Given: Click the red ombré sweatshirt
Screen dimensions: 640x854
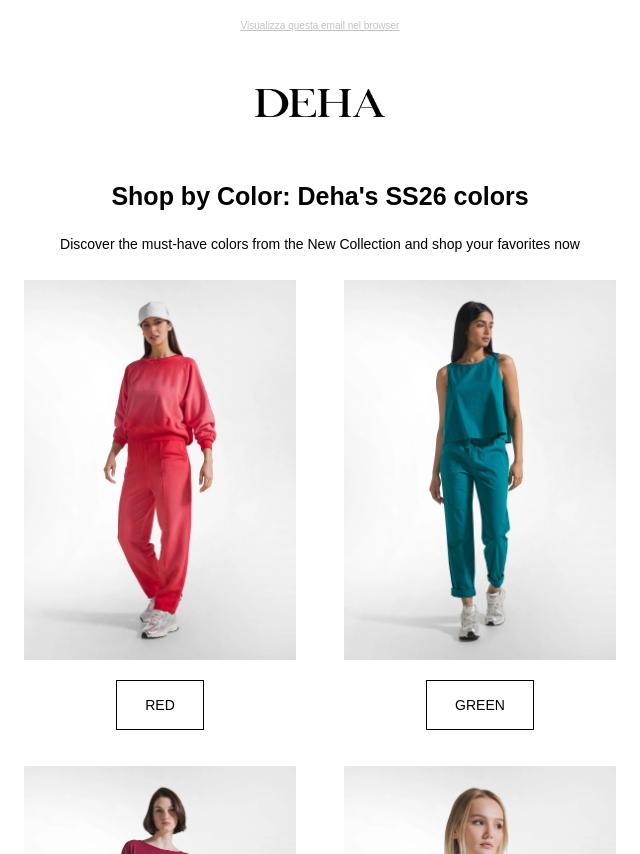Looking at the screenshot, I should coord(163,400).
